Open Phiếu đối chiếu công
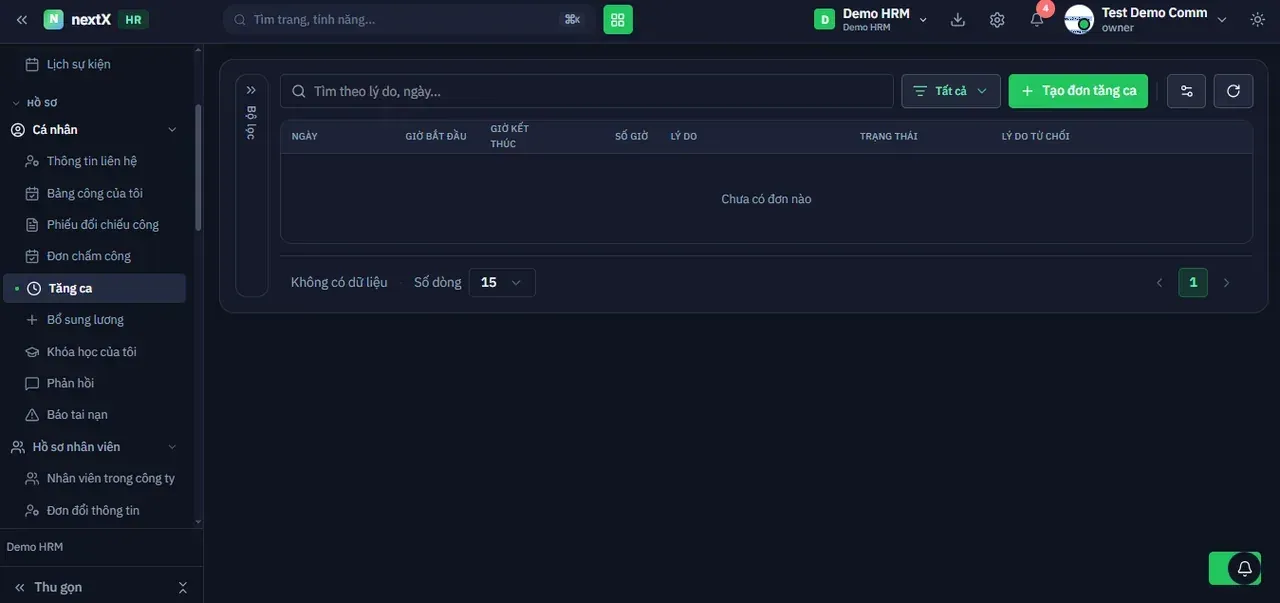Viewport: 1280px width, 603px height. coord(94,225)
